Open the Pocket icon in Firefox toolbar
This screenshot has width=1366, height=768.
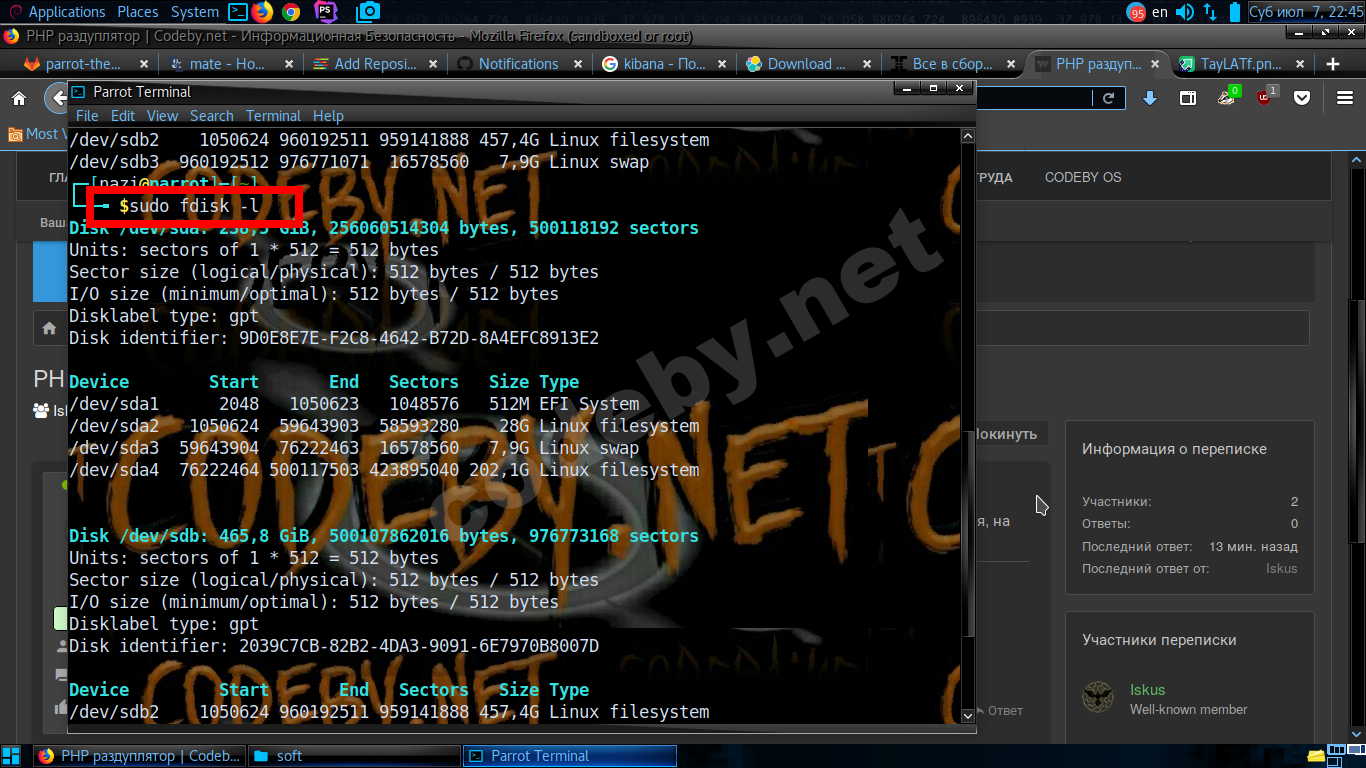pos(1302,98)
